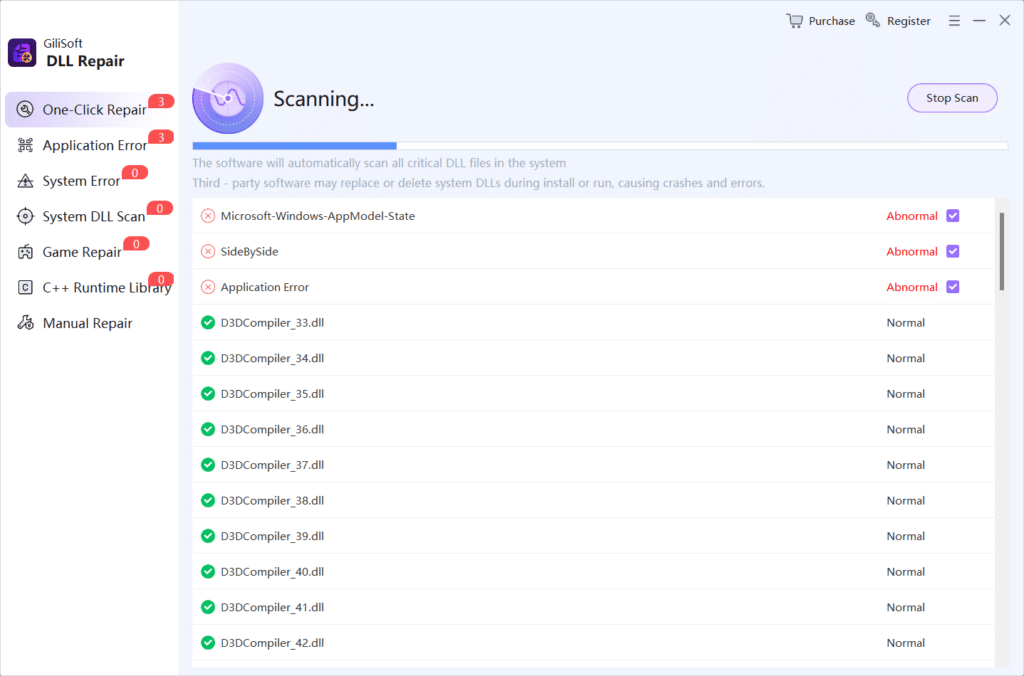Image resolution: width=1024 pixels, height=676 pixels.
Task: Select the One-Click Repair sidebar icon
Action: coord(24,109)
